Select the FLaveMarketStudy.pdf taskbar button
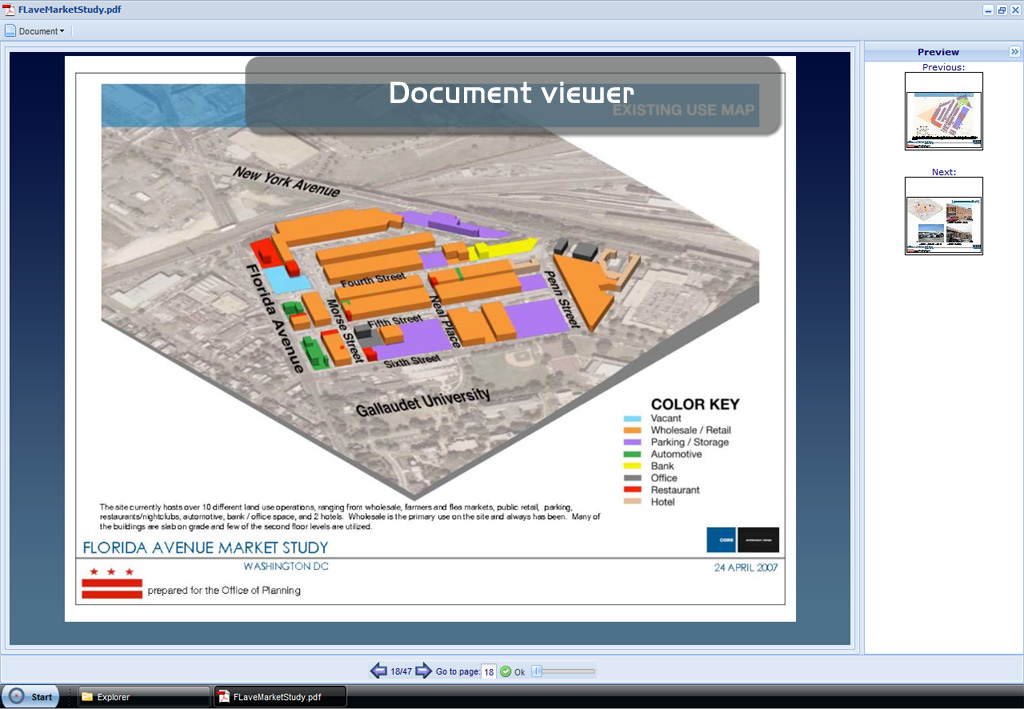Image resolution: width=1024 pixels, height=709 pixels. [x=280, y=697]
